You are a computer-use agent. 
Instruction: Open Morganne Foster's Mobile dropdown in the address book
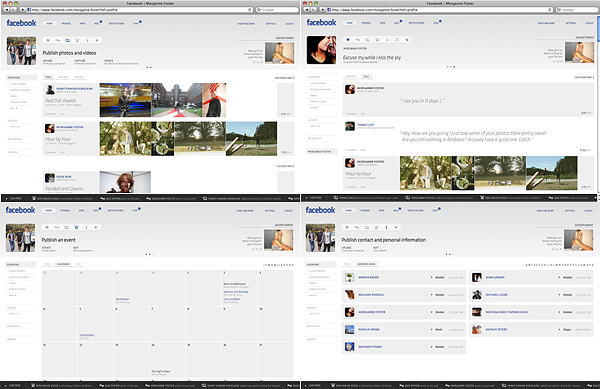(x=432, y=312)
